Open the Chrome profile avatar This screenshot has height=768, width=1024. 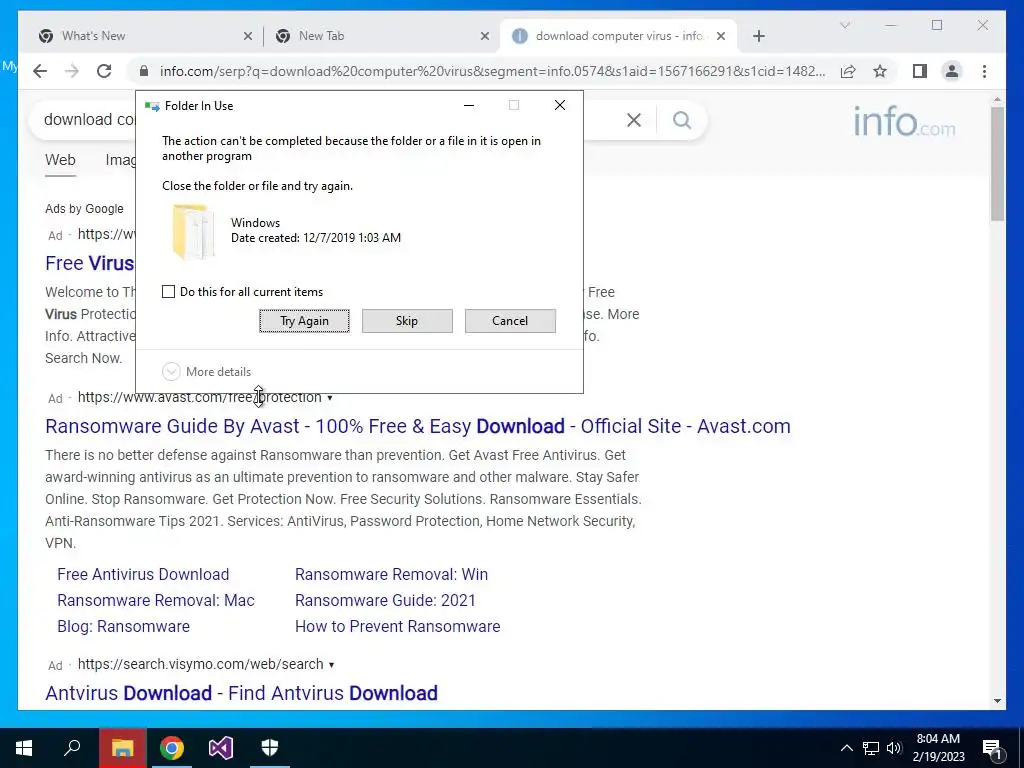pyautogui.click(x=952, y=71)
